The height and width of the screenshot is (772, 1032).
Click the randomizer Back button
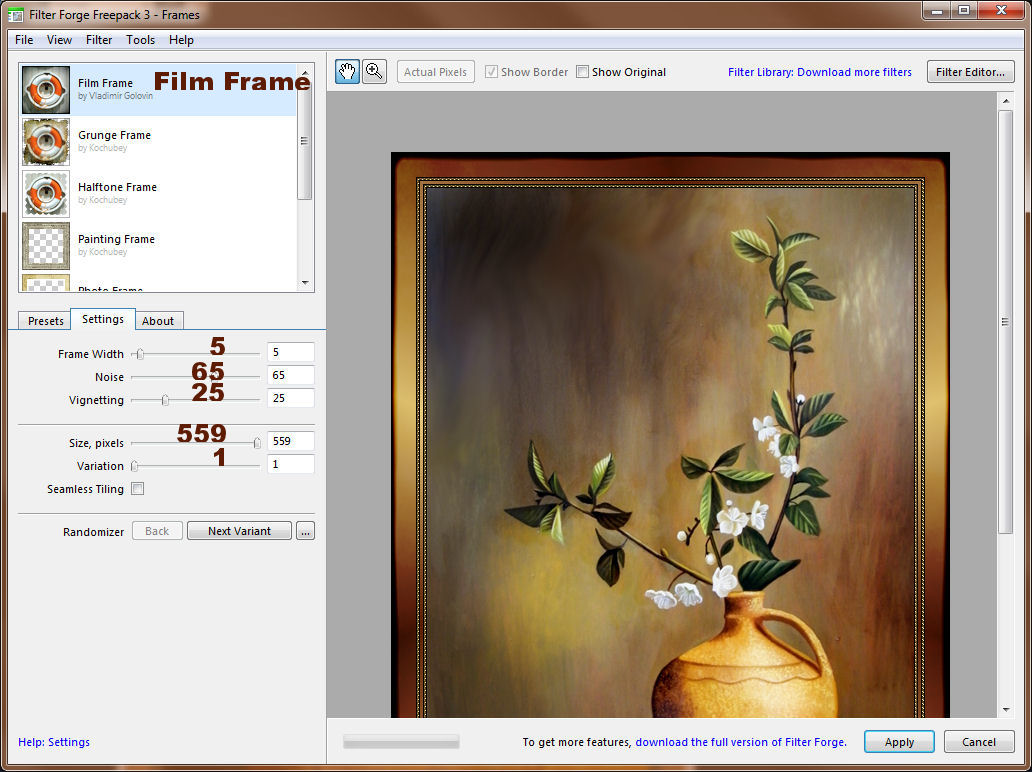point(157,530)
